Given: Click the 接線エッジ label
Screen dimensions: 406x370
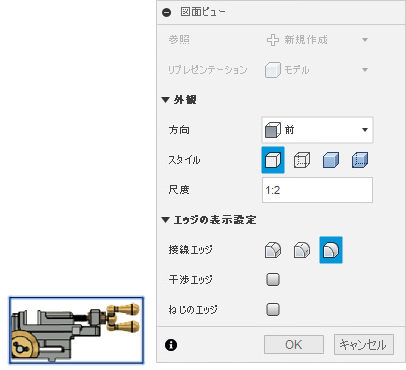Looking at the screenshot, I should tap(190, 250).
